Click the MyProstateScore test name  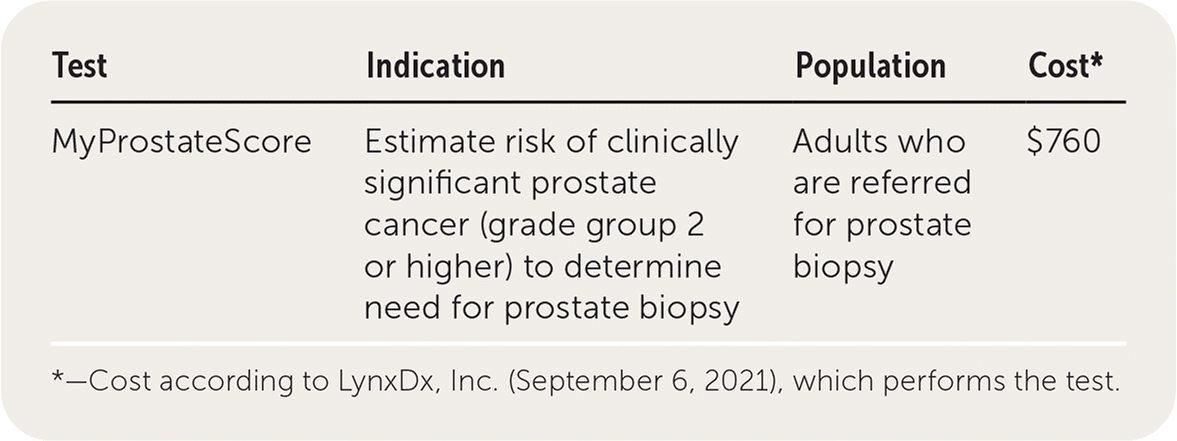181,143
